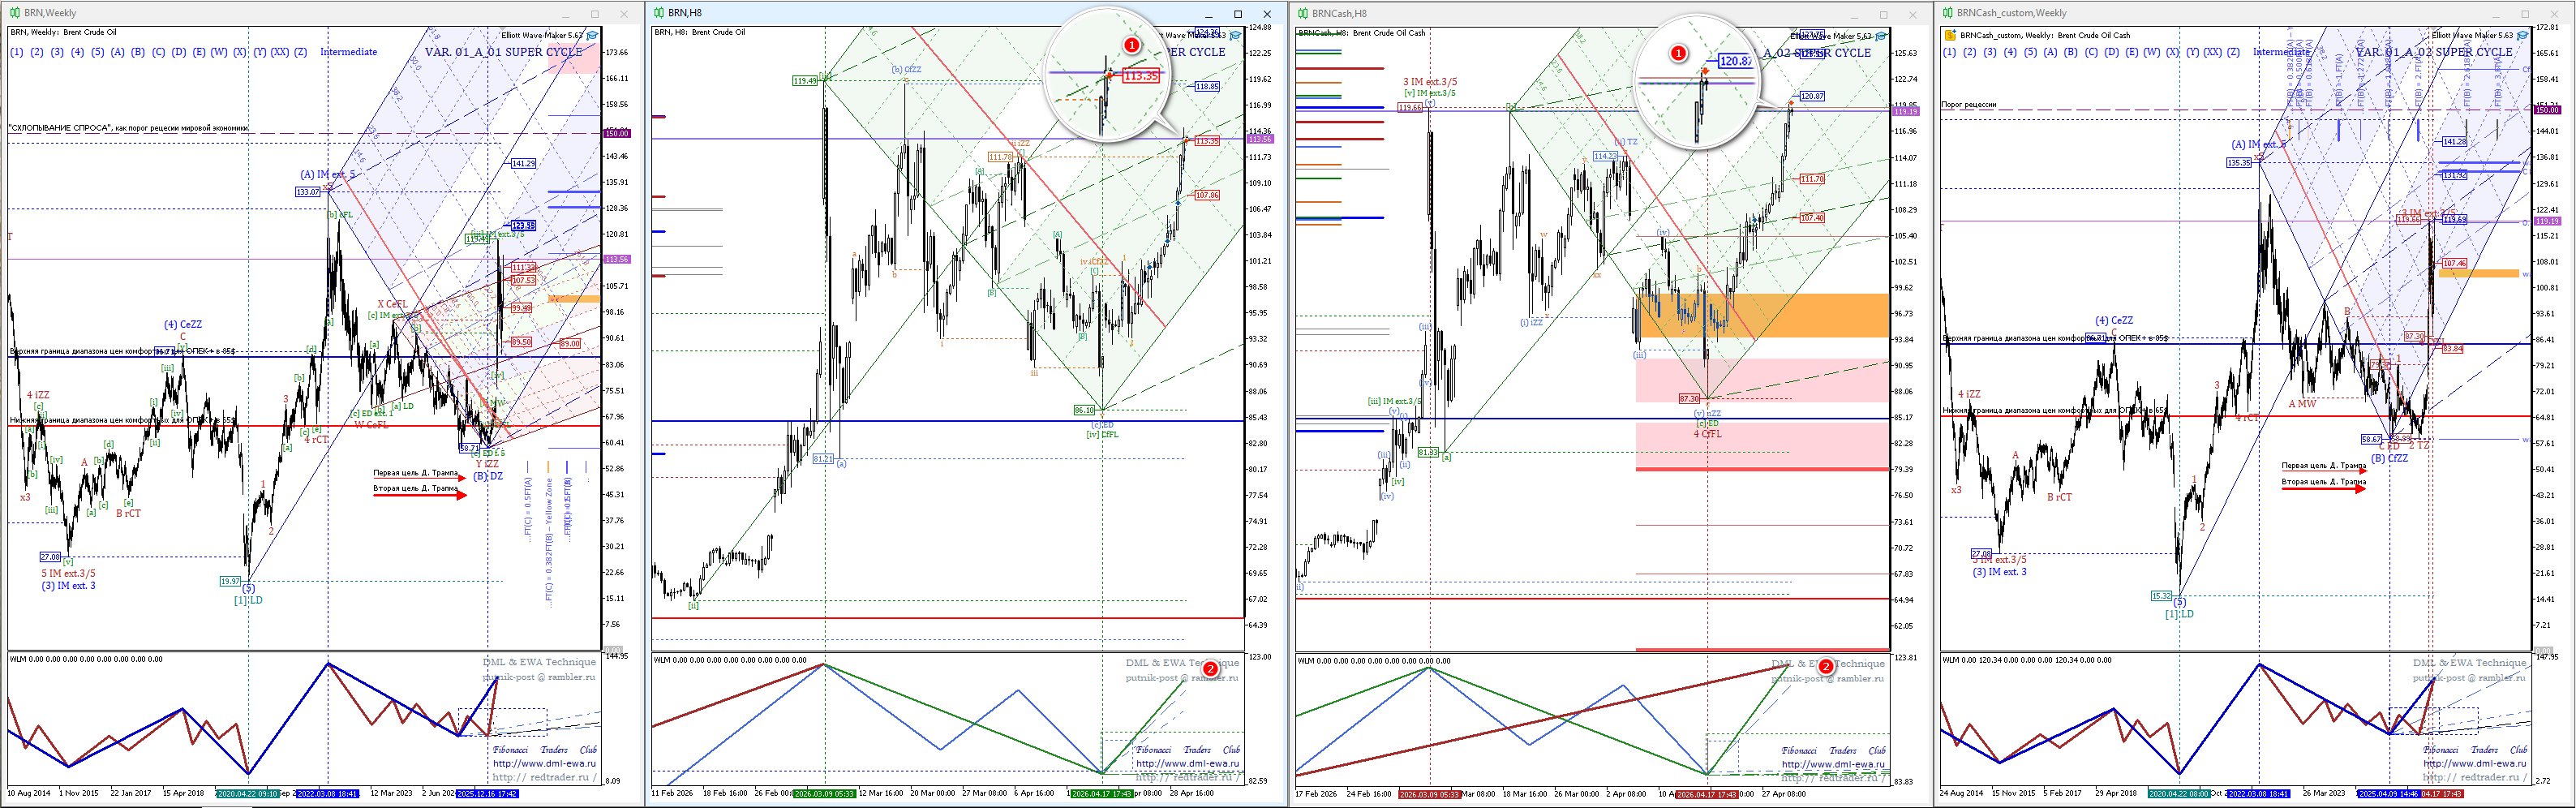The width and height of the screenshot is (2576, 808).
Task: Click red marker 1 in BRN,H8 magnifier
Action: click(1131, 45)
